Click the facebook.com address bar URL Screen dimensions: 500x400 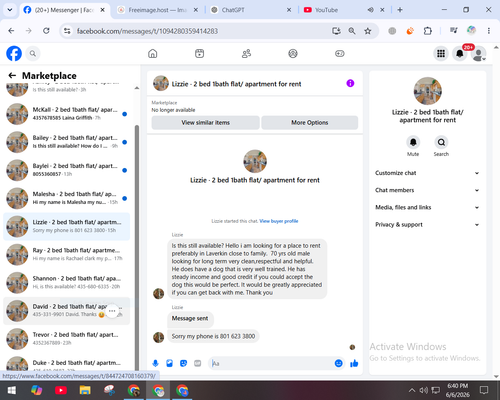pos(147,31)
